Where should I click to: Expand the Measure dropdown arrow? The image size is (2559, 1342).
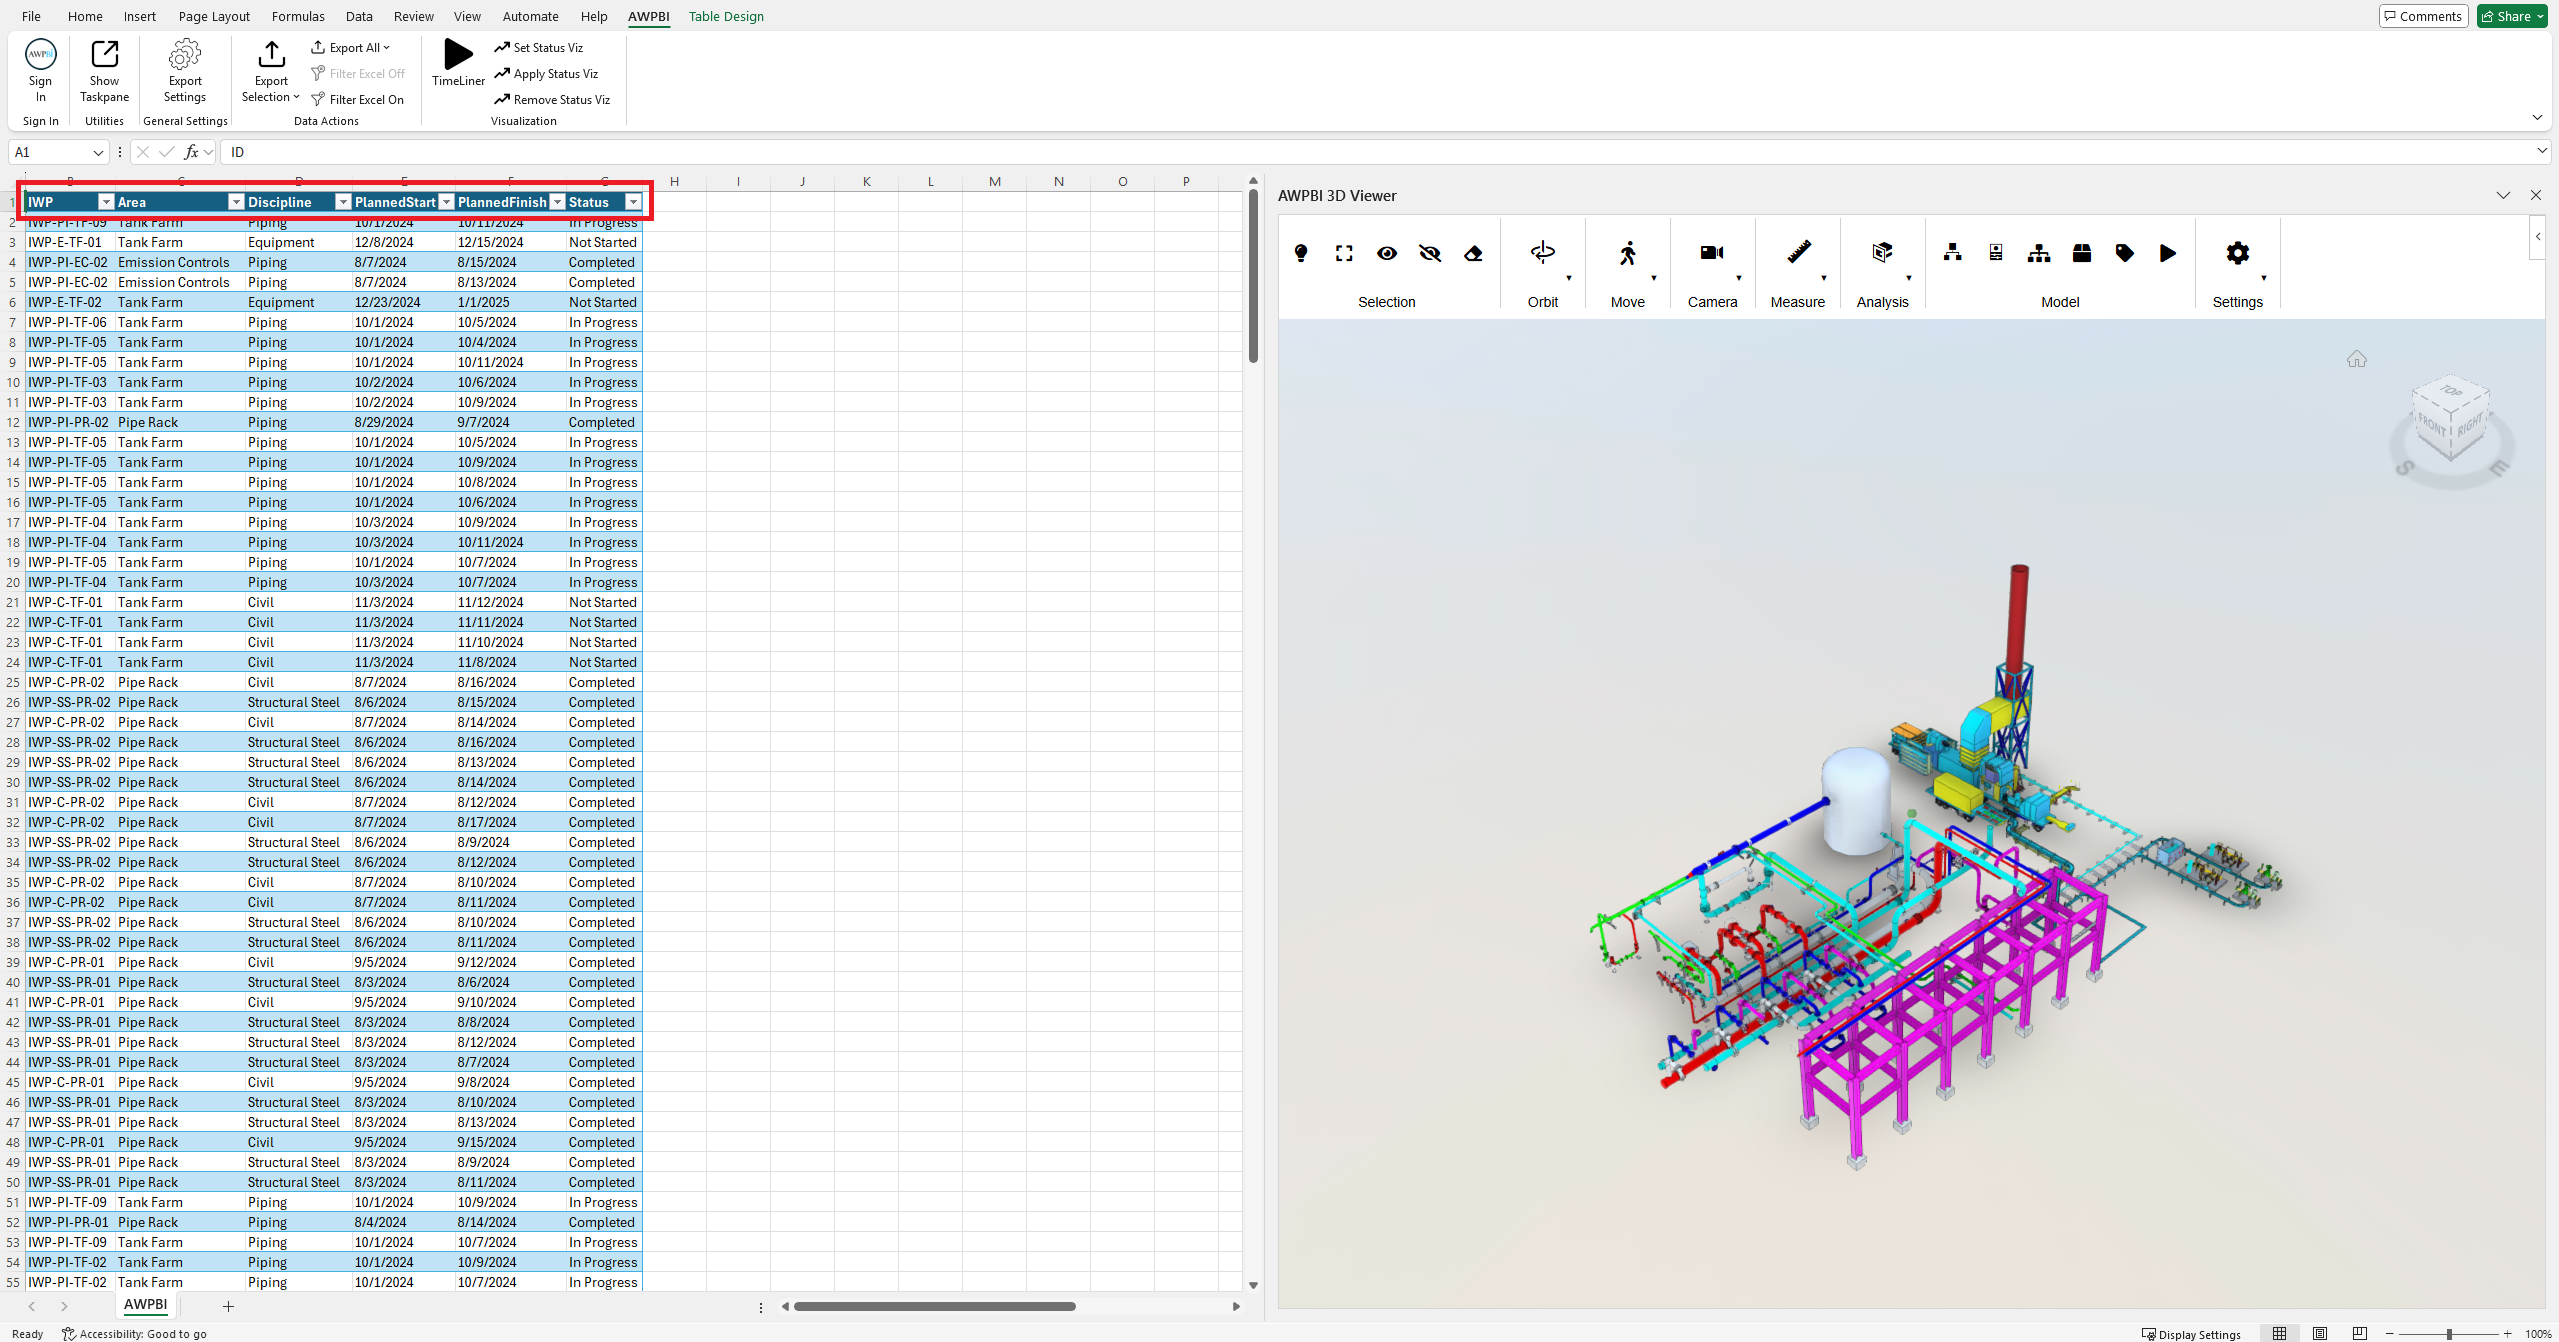coord(1824,278)
